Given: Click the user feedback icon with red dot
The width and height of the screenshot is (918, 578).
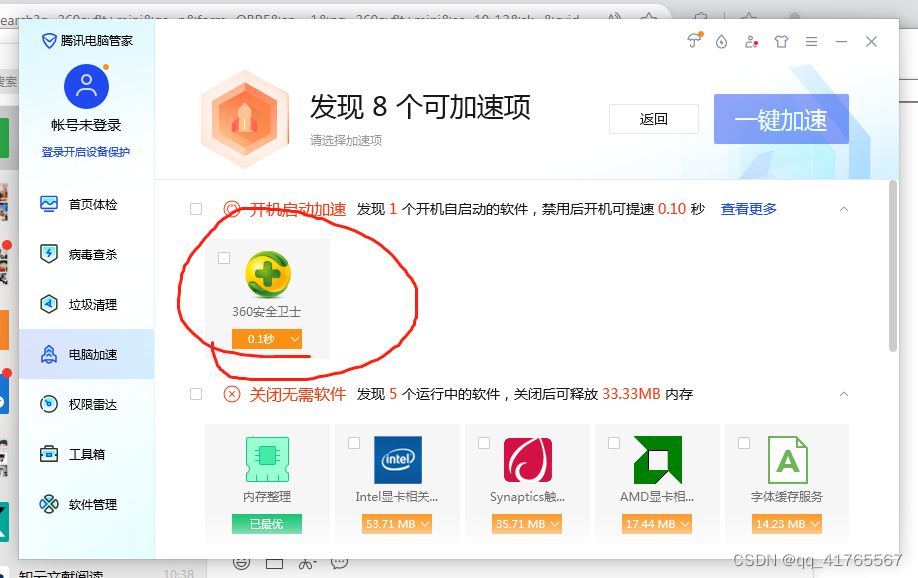Looking at the screenshot, I should click(x=751, y=42).
